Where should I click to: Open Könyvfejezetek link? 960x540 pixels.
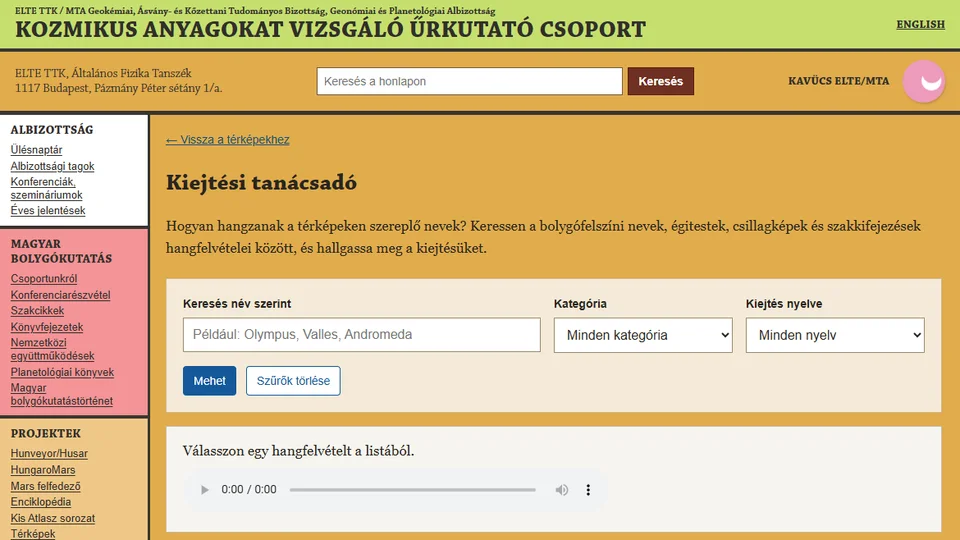47,327
